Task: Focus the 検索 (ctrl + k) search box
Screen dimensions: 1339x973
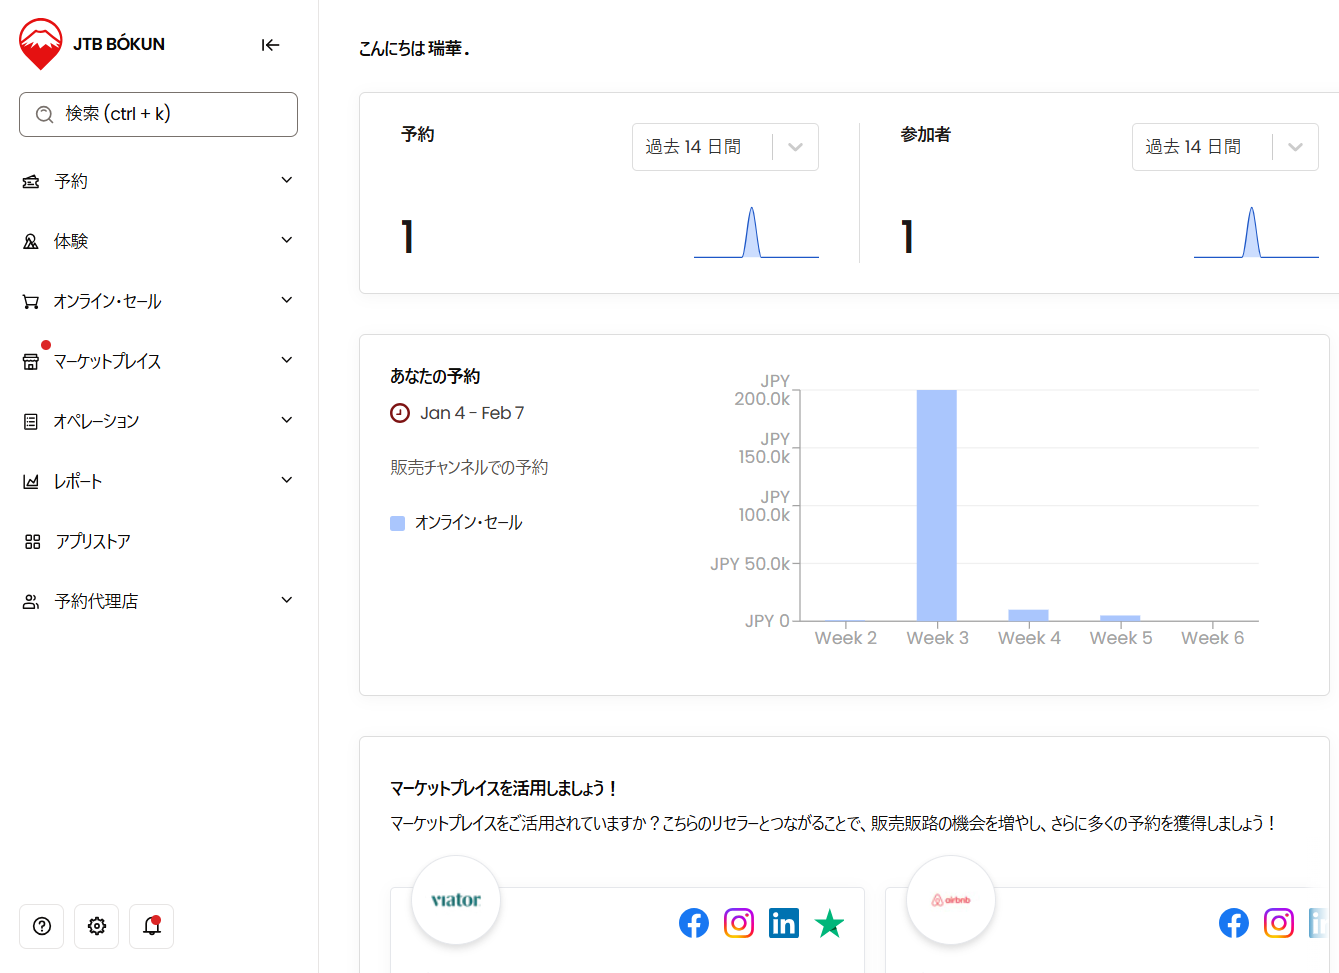Action: [x=158, y=114]
